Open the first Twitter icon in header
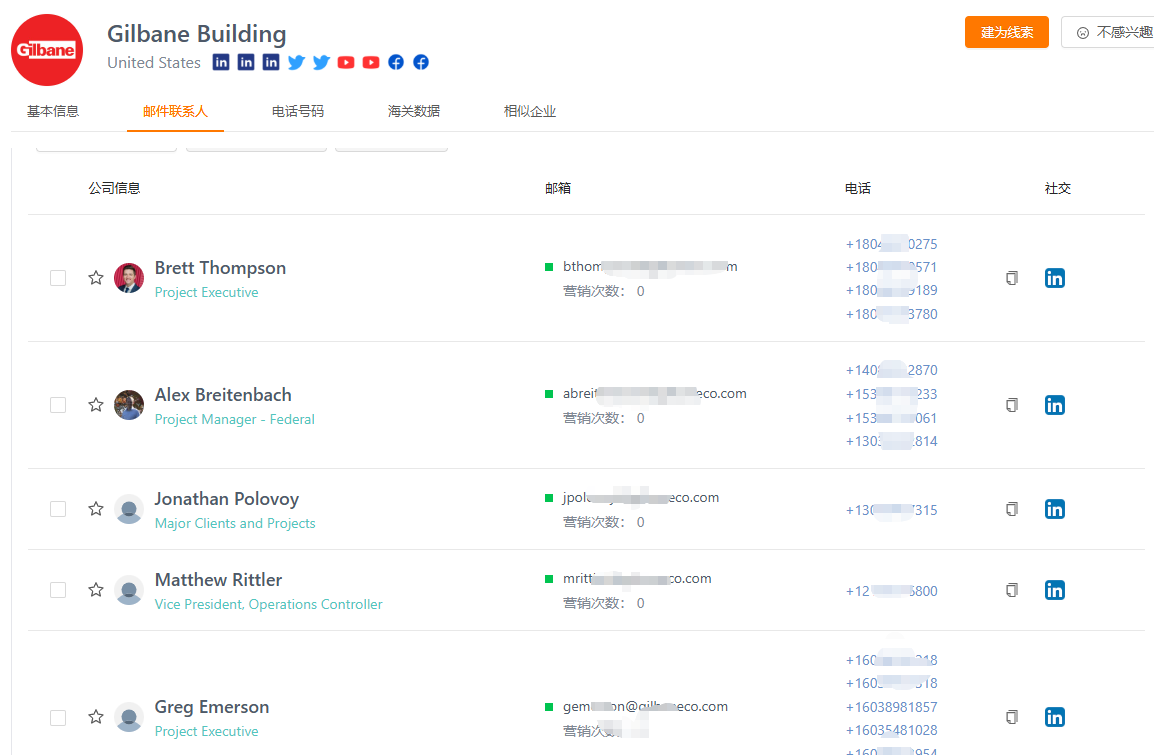The image size is (1154, 755). (x=296, y=63)
